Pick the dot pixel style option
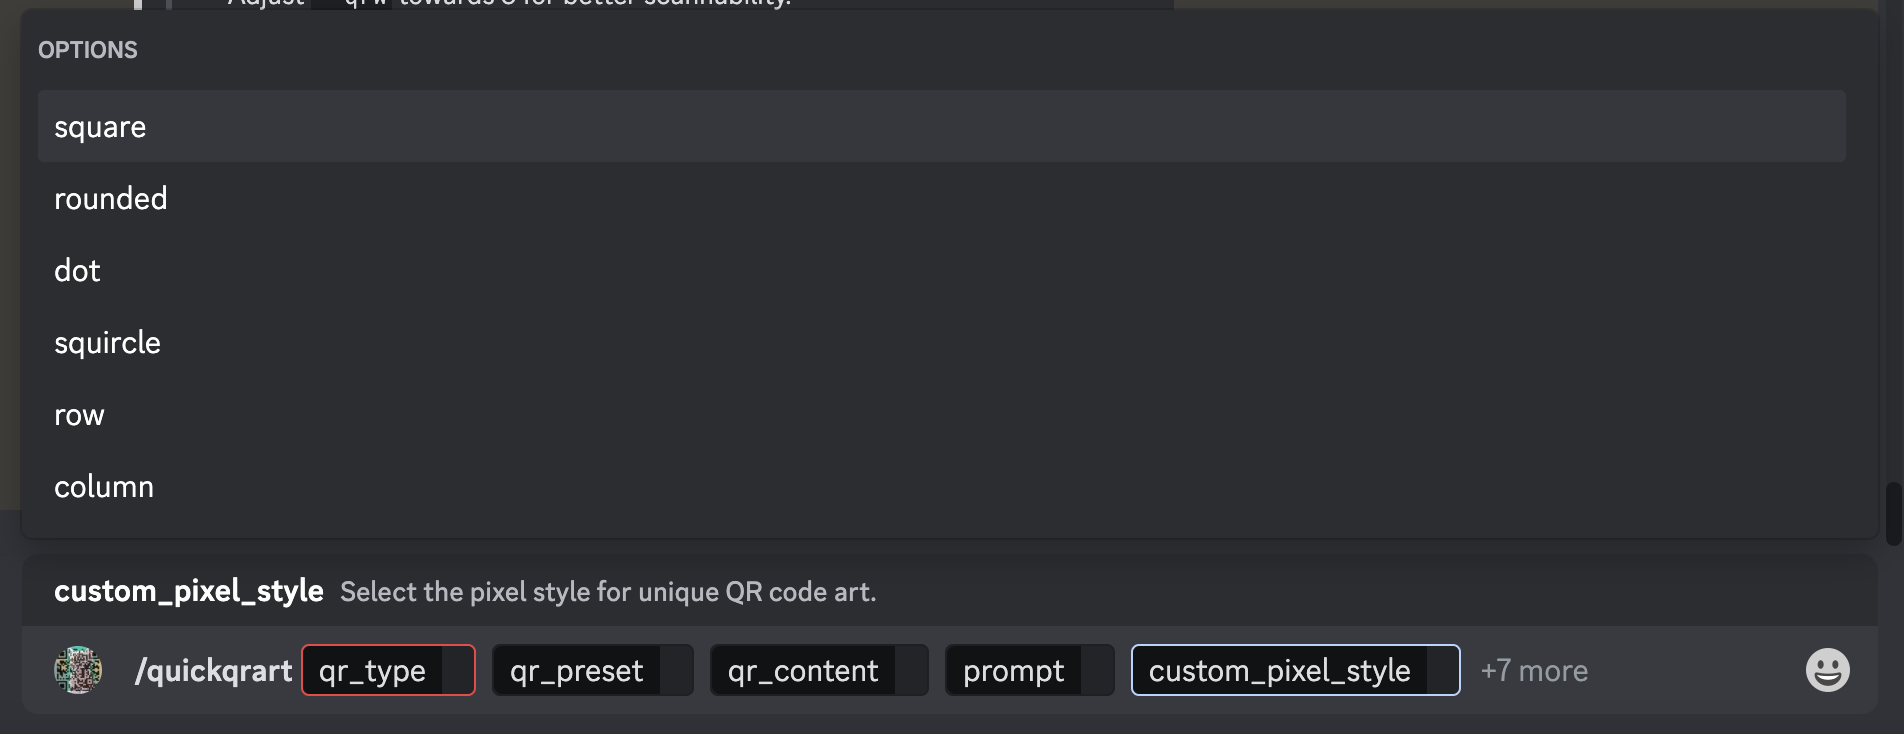The height and width of the screenshot is (734, 1904). click(x=77, y=271)
